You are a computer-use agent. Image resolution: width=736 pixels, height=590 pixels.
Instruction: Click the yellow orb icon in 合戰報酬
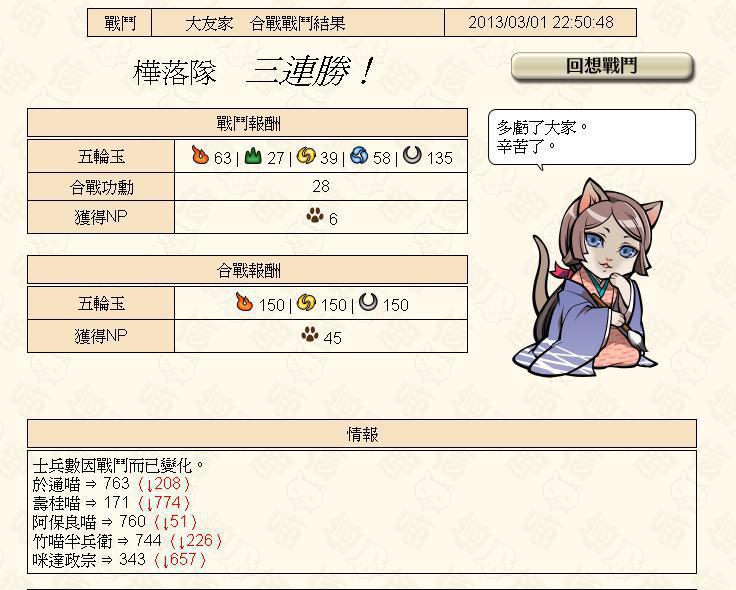tap(307, 302)
